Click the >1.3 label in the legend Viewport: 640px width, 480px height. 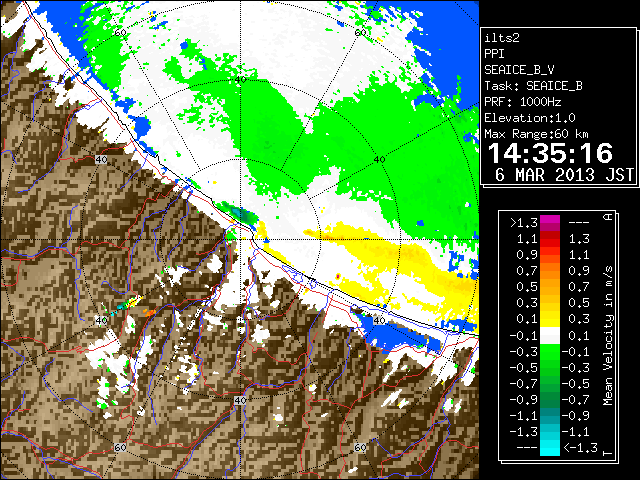pyautogui.click(x=524, y=223)
